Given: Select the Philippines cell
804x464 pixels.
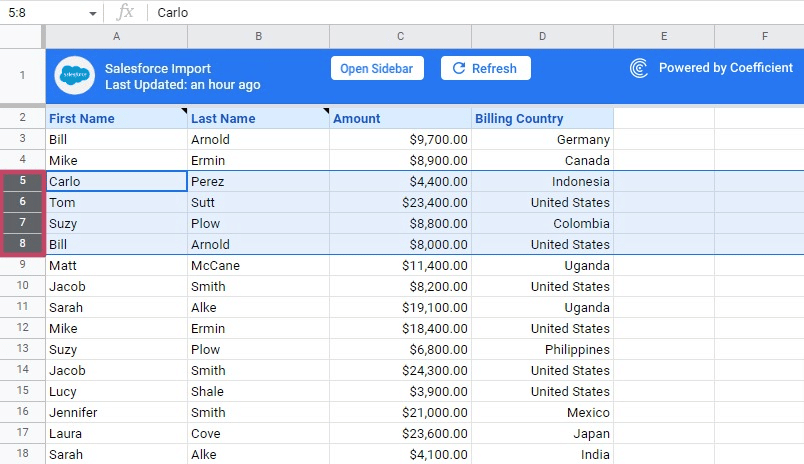Looking at the screenshot, I should tap(542, 350).
